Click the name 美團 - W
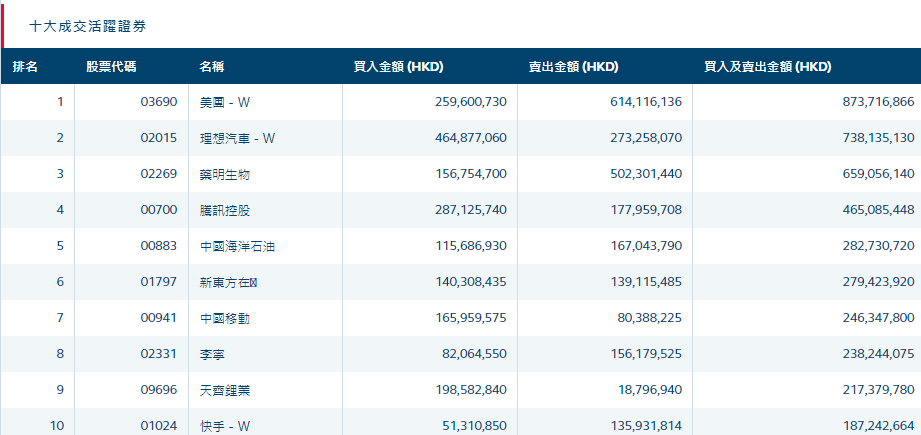This screenshot has height=435, width=921. (x=225, y=102)
